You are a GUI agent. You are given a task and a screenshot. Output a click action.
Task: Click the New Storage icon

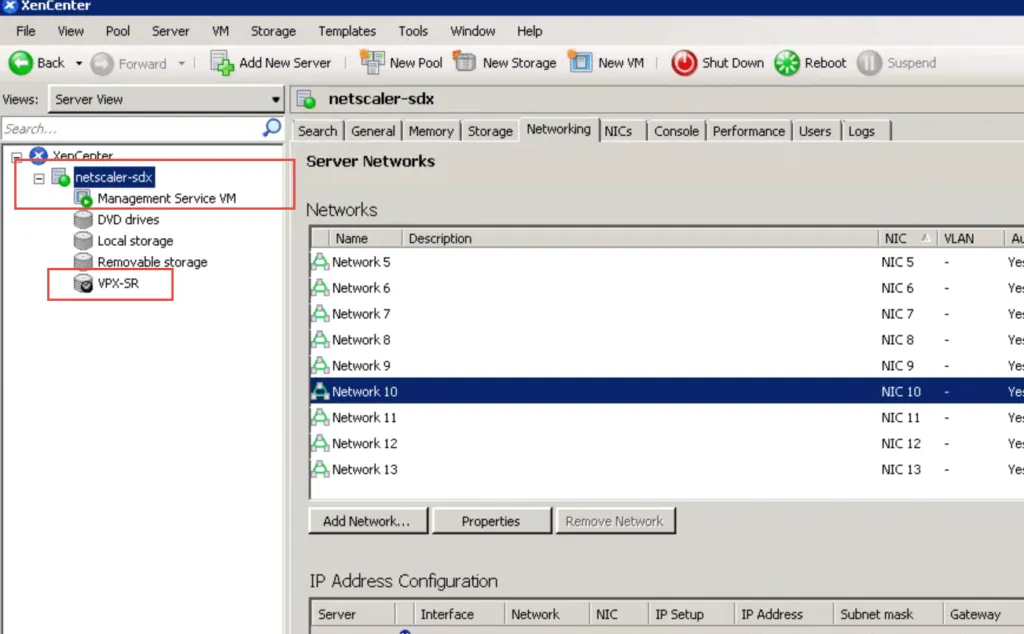coord(465,62)
